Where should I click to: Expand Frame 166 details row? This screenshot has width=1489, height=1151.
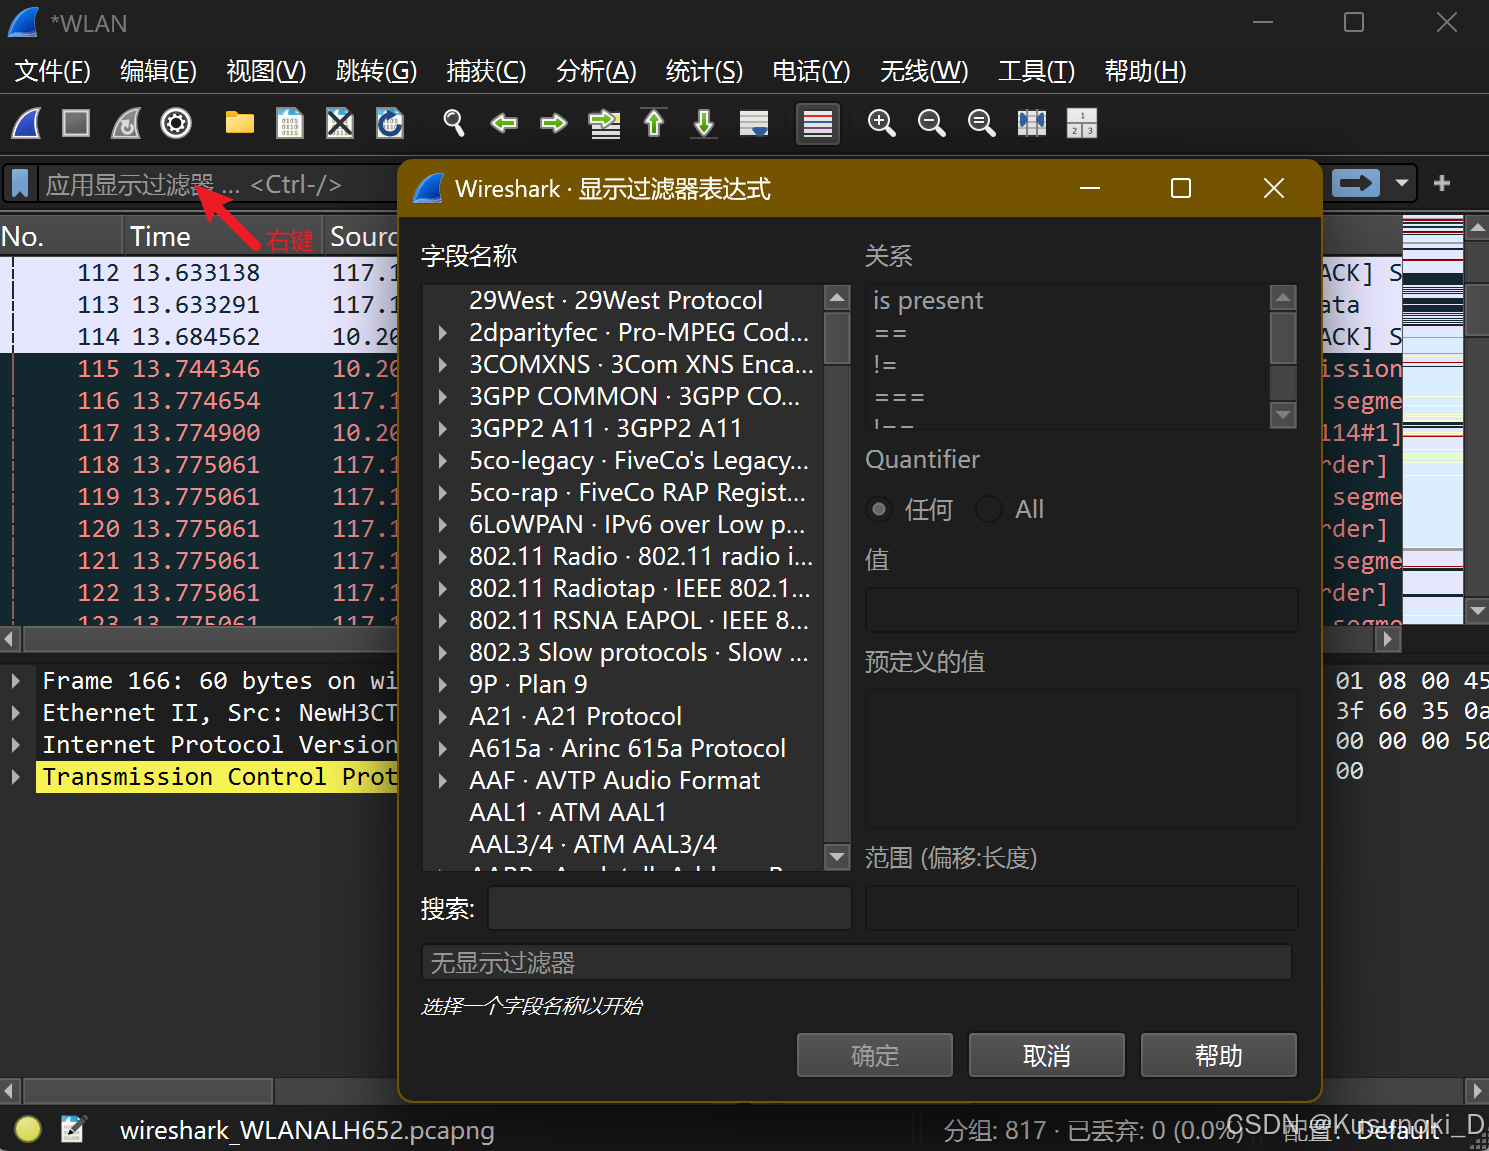[16, 681]
